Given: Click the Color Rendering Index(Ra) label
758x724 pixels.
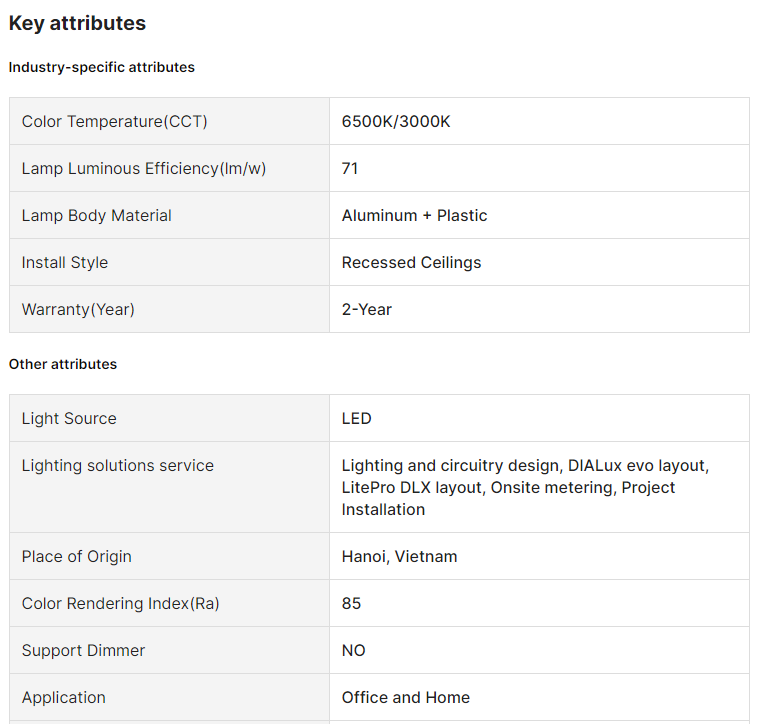Looking at the screenshot, I should coord(121,603).
